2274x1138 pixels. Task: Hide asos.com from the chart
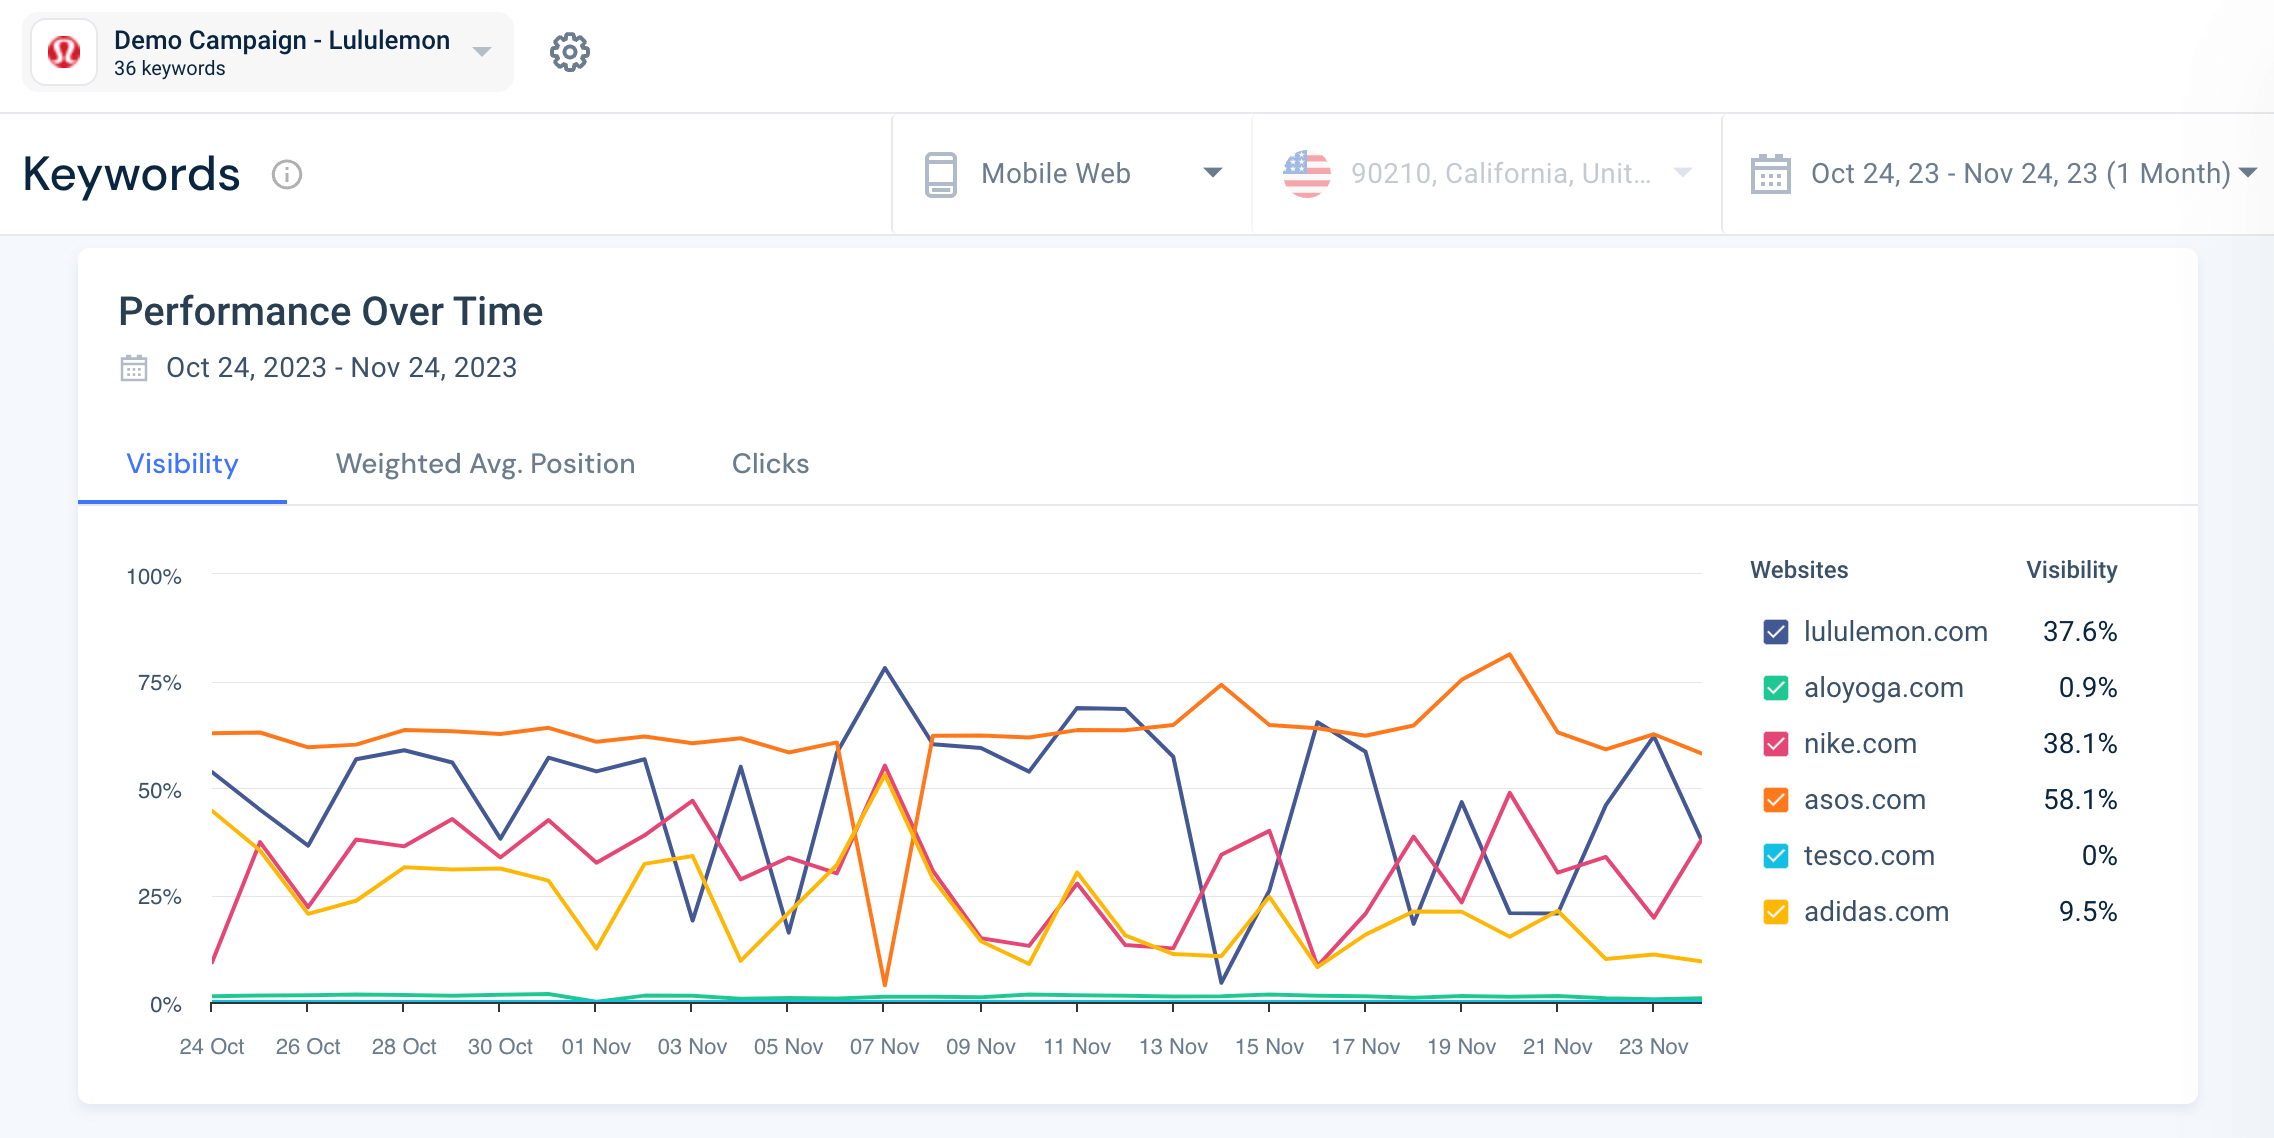(x=1775, y=800)
